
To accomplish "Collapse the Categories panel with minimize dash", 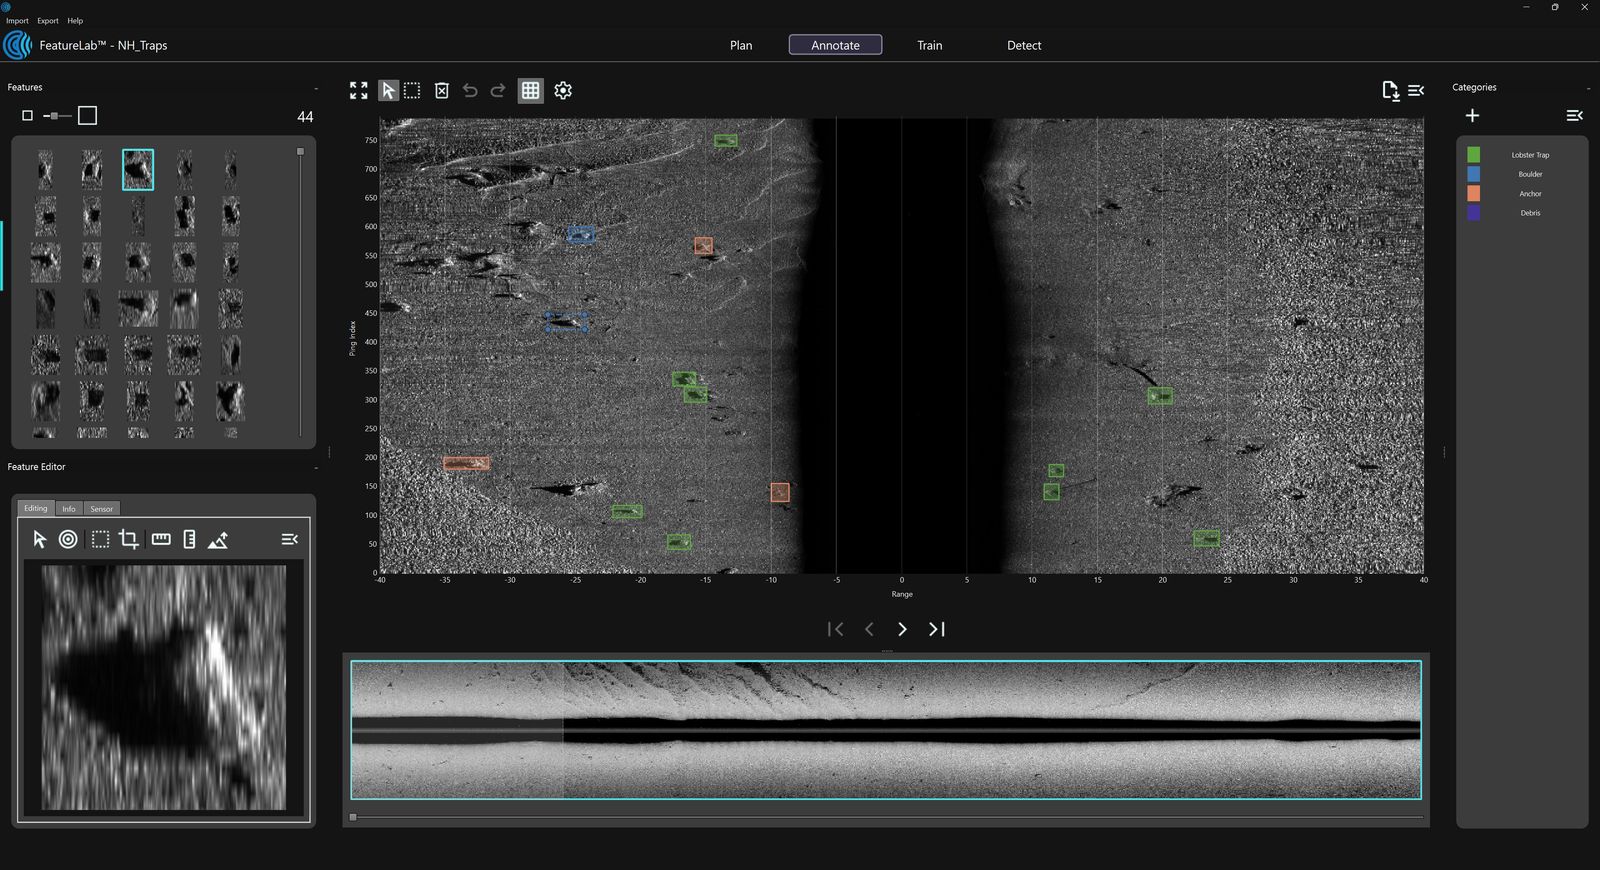I will coord(1587,88).
